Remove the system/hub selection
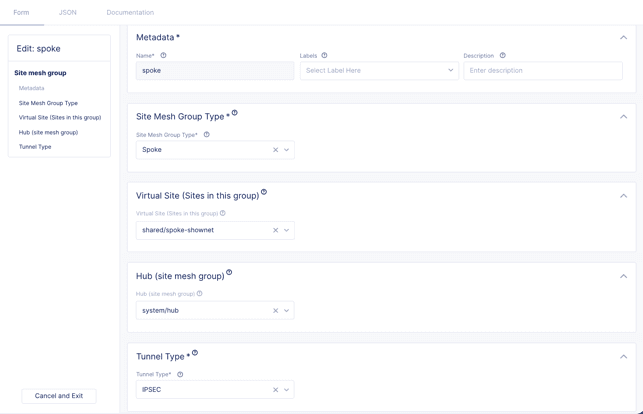This screenshot has width=643, height=414. [276, 311]
